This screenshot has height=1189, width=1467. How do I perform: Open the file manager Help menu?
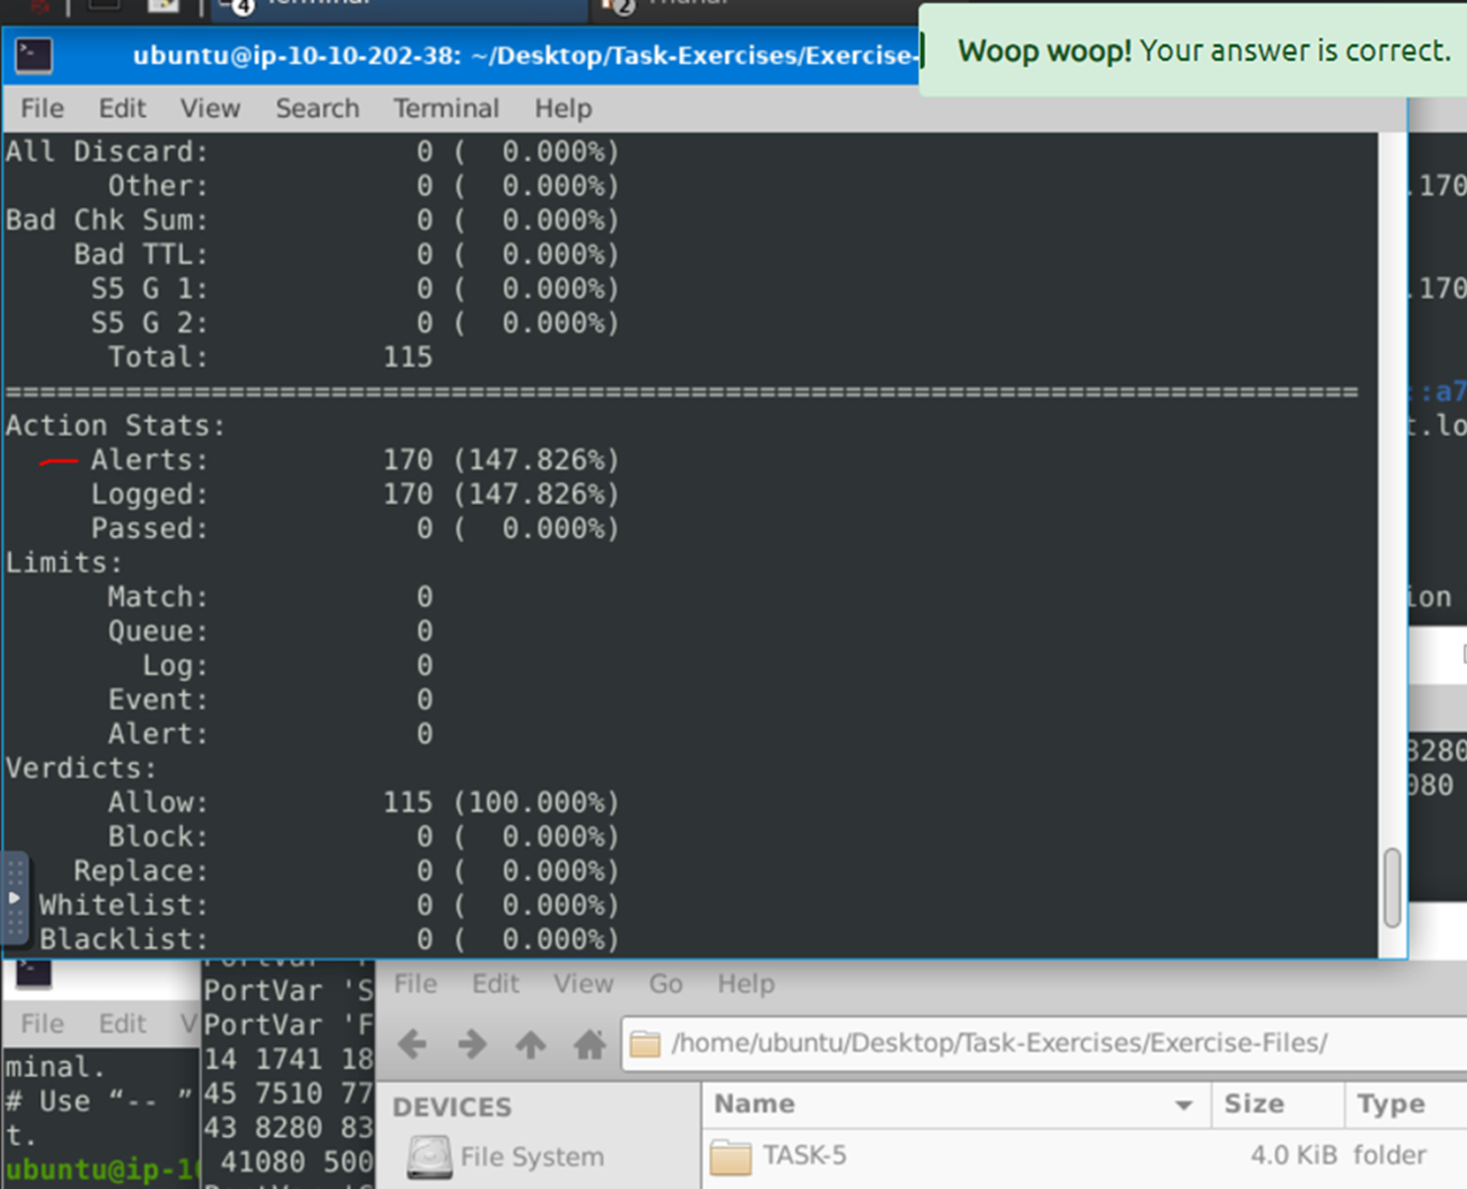(746, 984)
